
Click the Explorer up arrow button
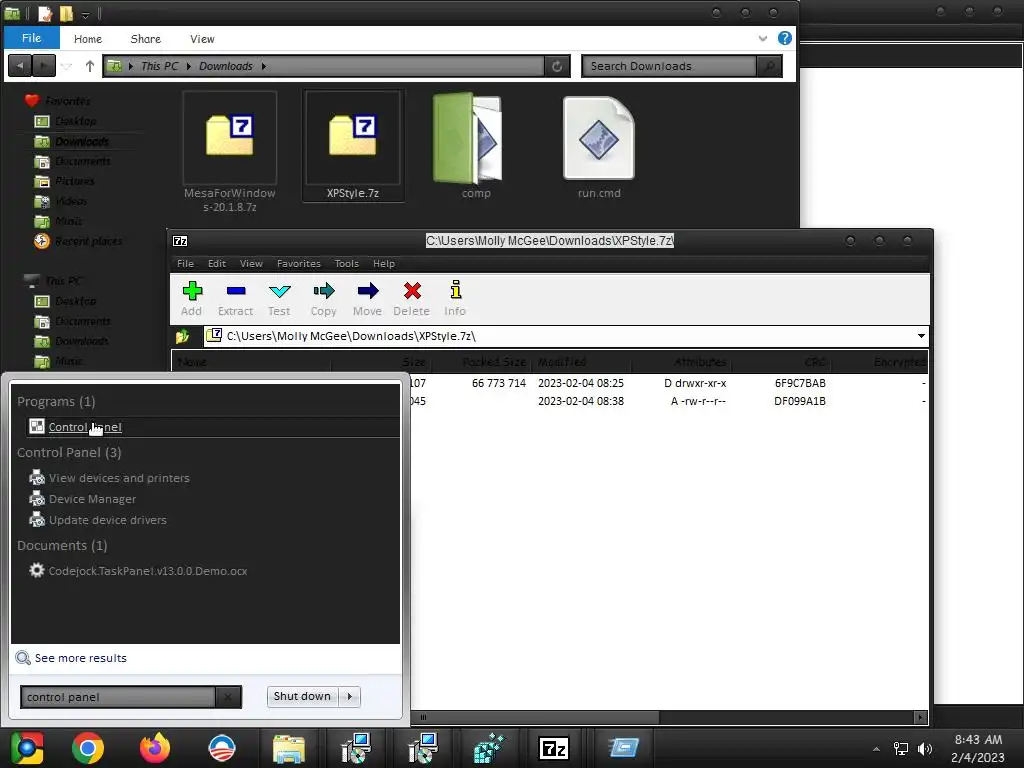(x=89, y=66)
